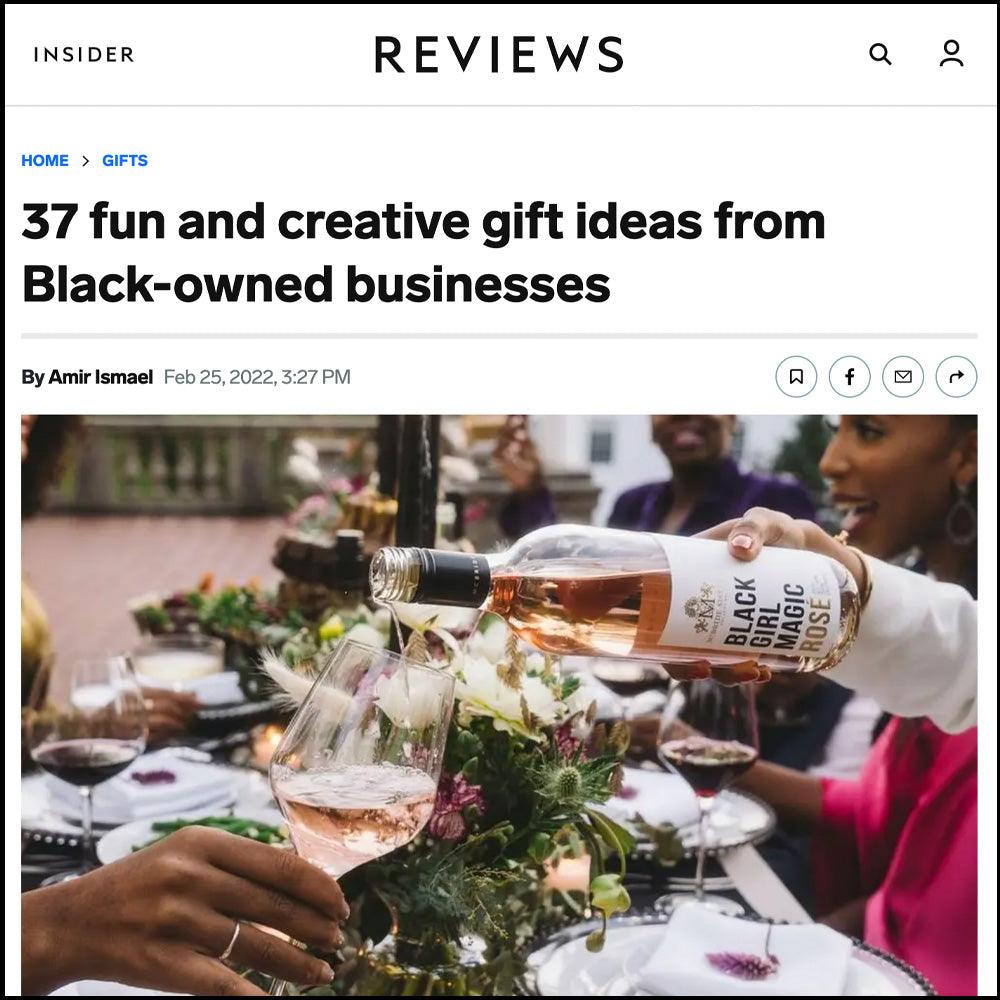The width and height of the screenshot is (1000, 1000).
Task: Go to the INSIDER logo homepage
Action: click(84, 54)
